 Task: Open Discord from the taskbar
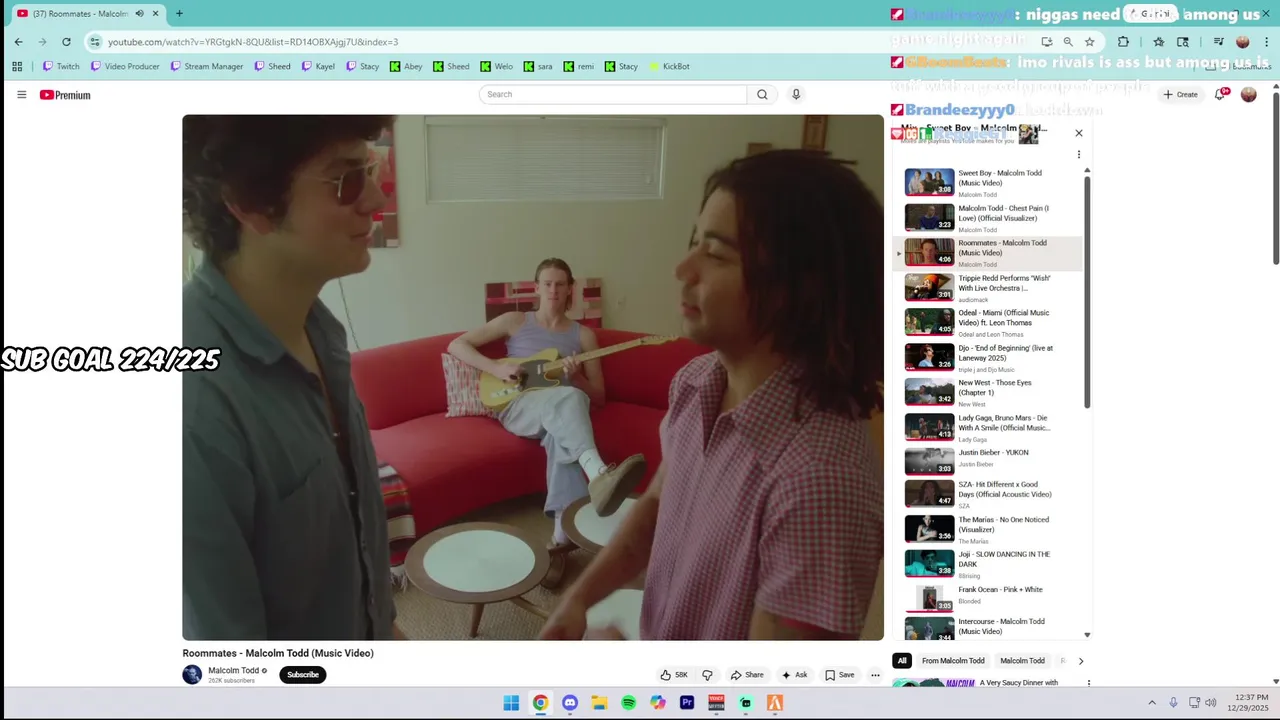(570, 703)
